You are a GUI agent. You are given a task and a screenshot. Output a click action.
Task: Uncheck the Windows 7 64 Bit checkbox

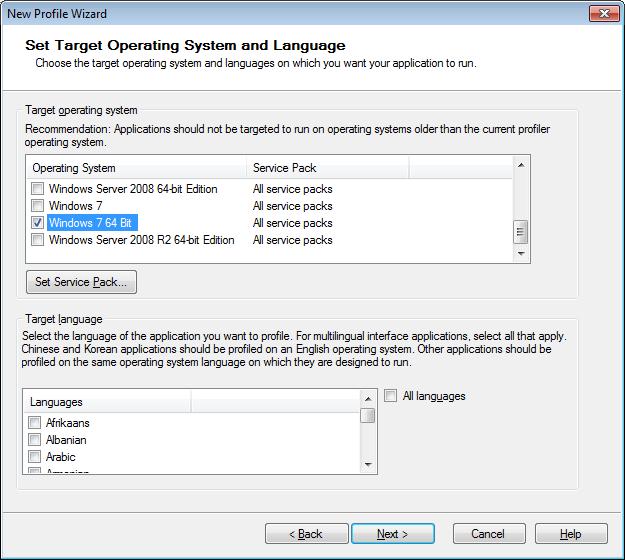37,223
